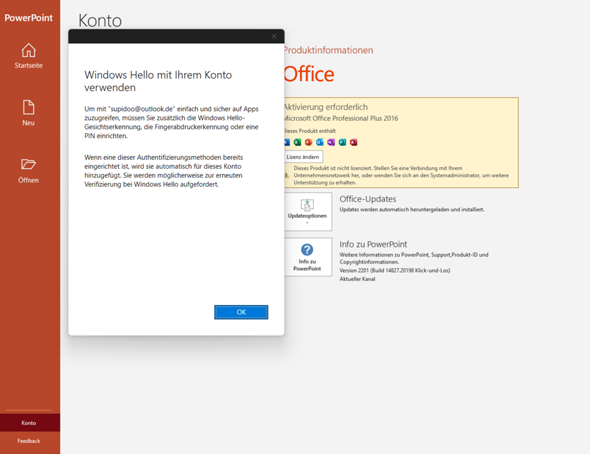
Task: Click the Word app icon
Action: [287, 142]
